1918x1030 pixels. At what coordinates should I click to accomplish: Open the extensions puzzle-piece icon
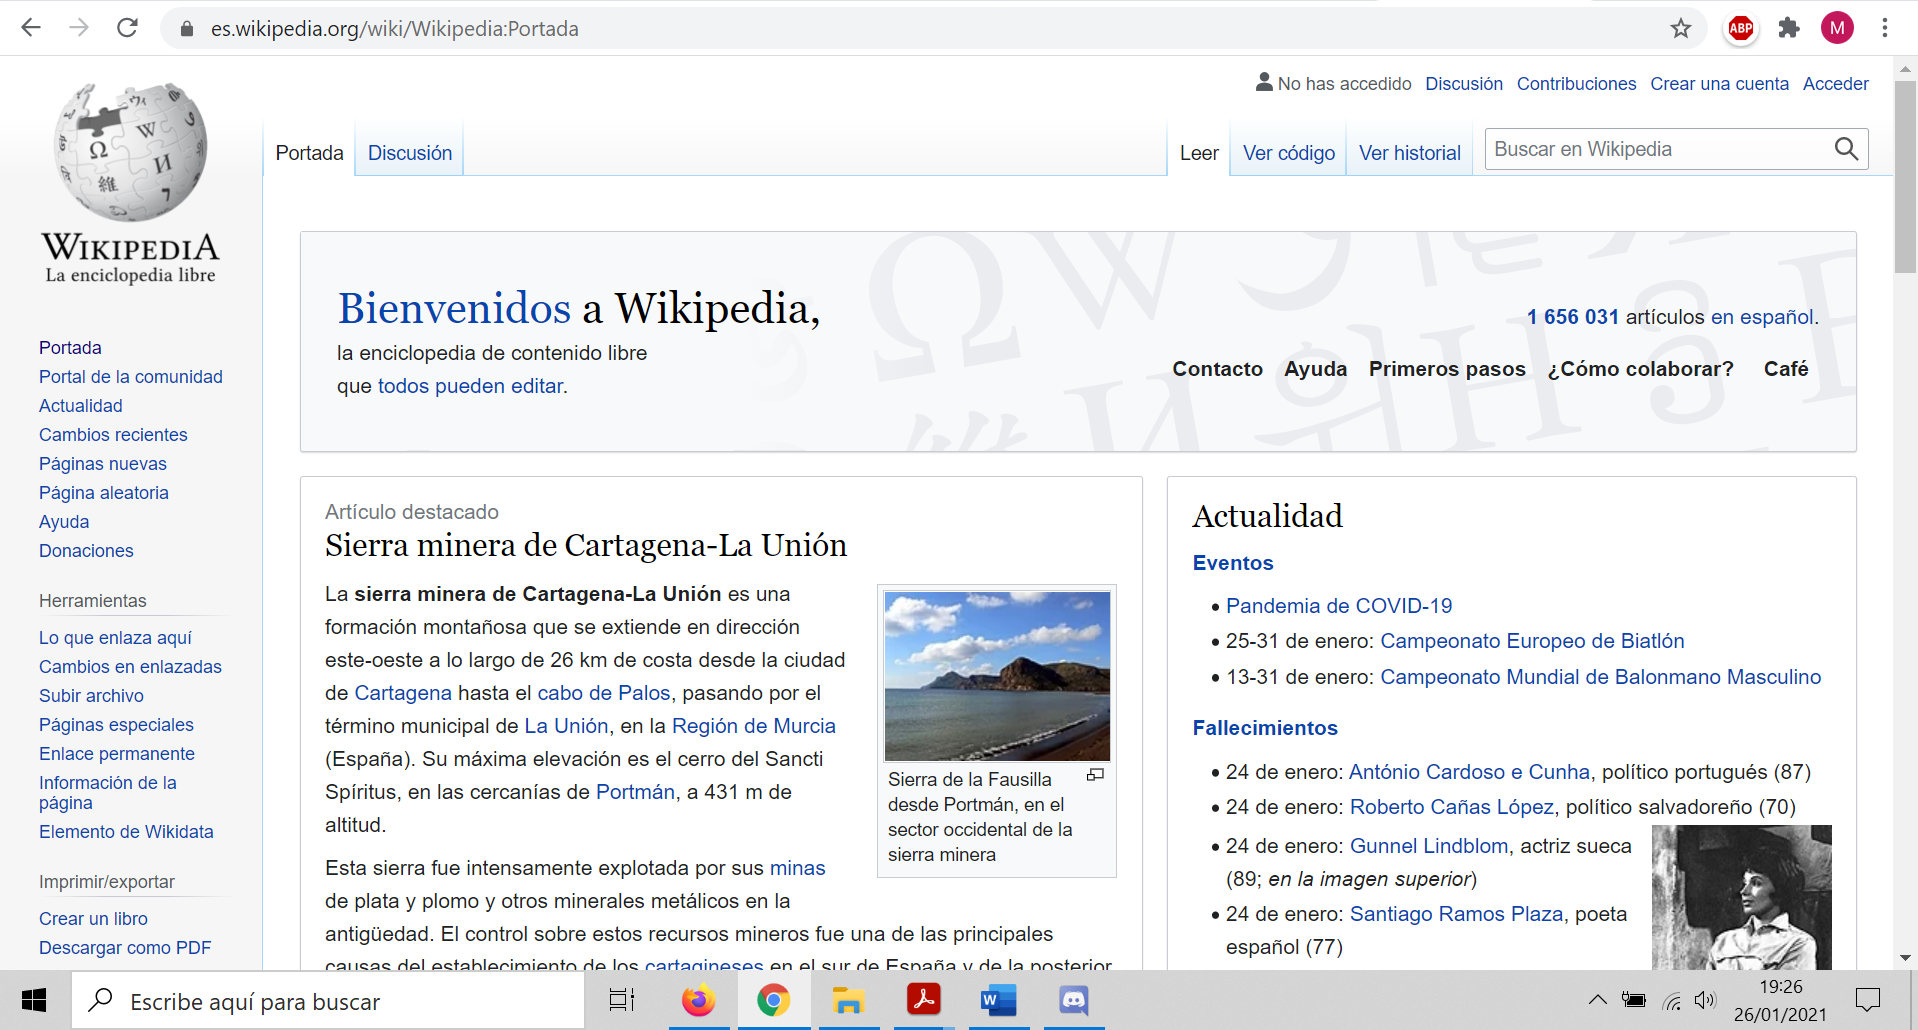tap(1789, 28)
